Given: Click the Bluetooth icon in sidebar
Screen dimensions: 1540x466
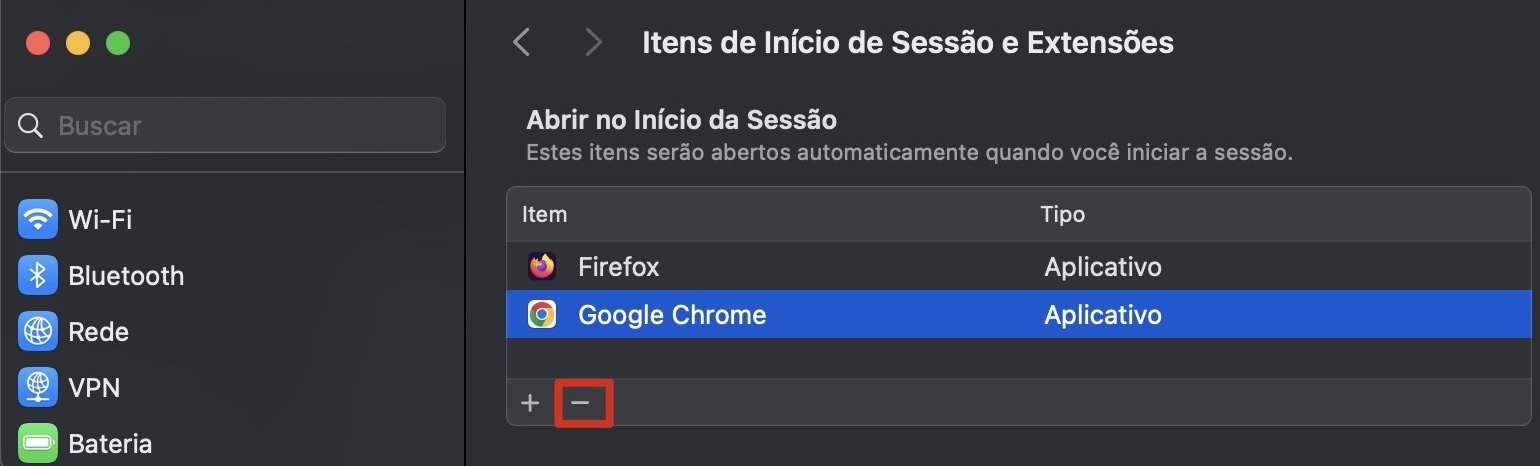Looking at the screenshot, I should pos(38,275).
